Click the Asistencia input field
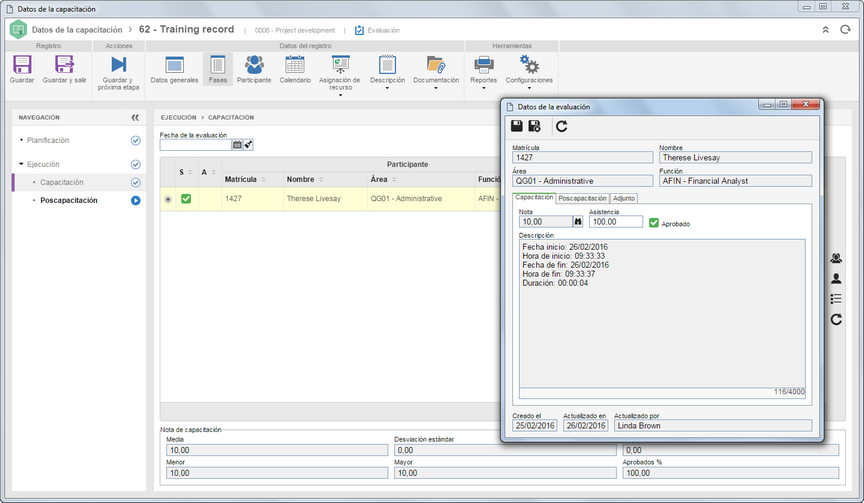The image size is (864, 503). (x=615, y=221)
